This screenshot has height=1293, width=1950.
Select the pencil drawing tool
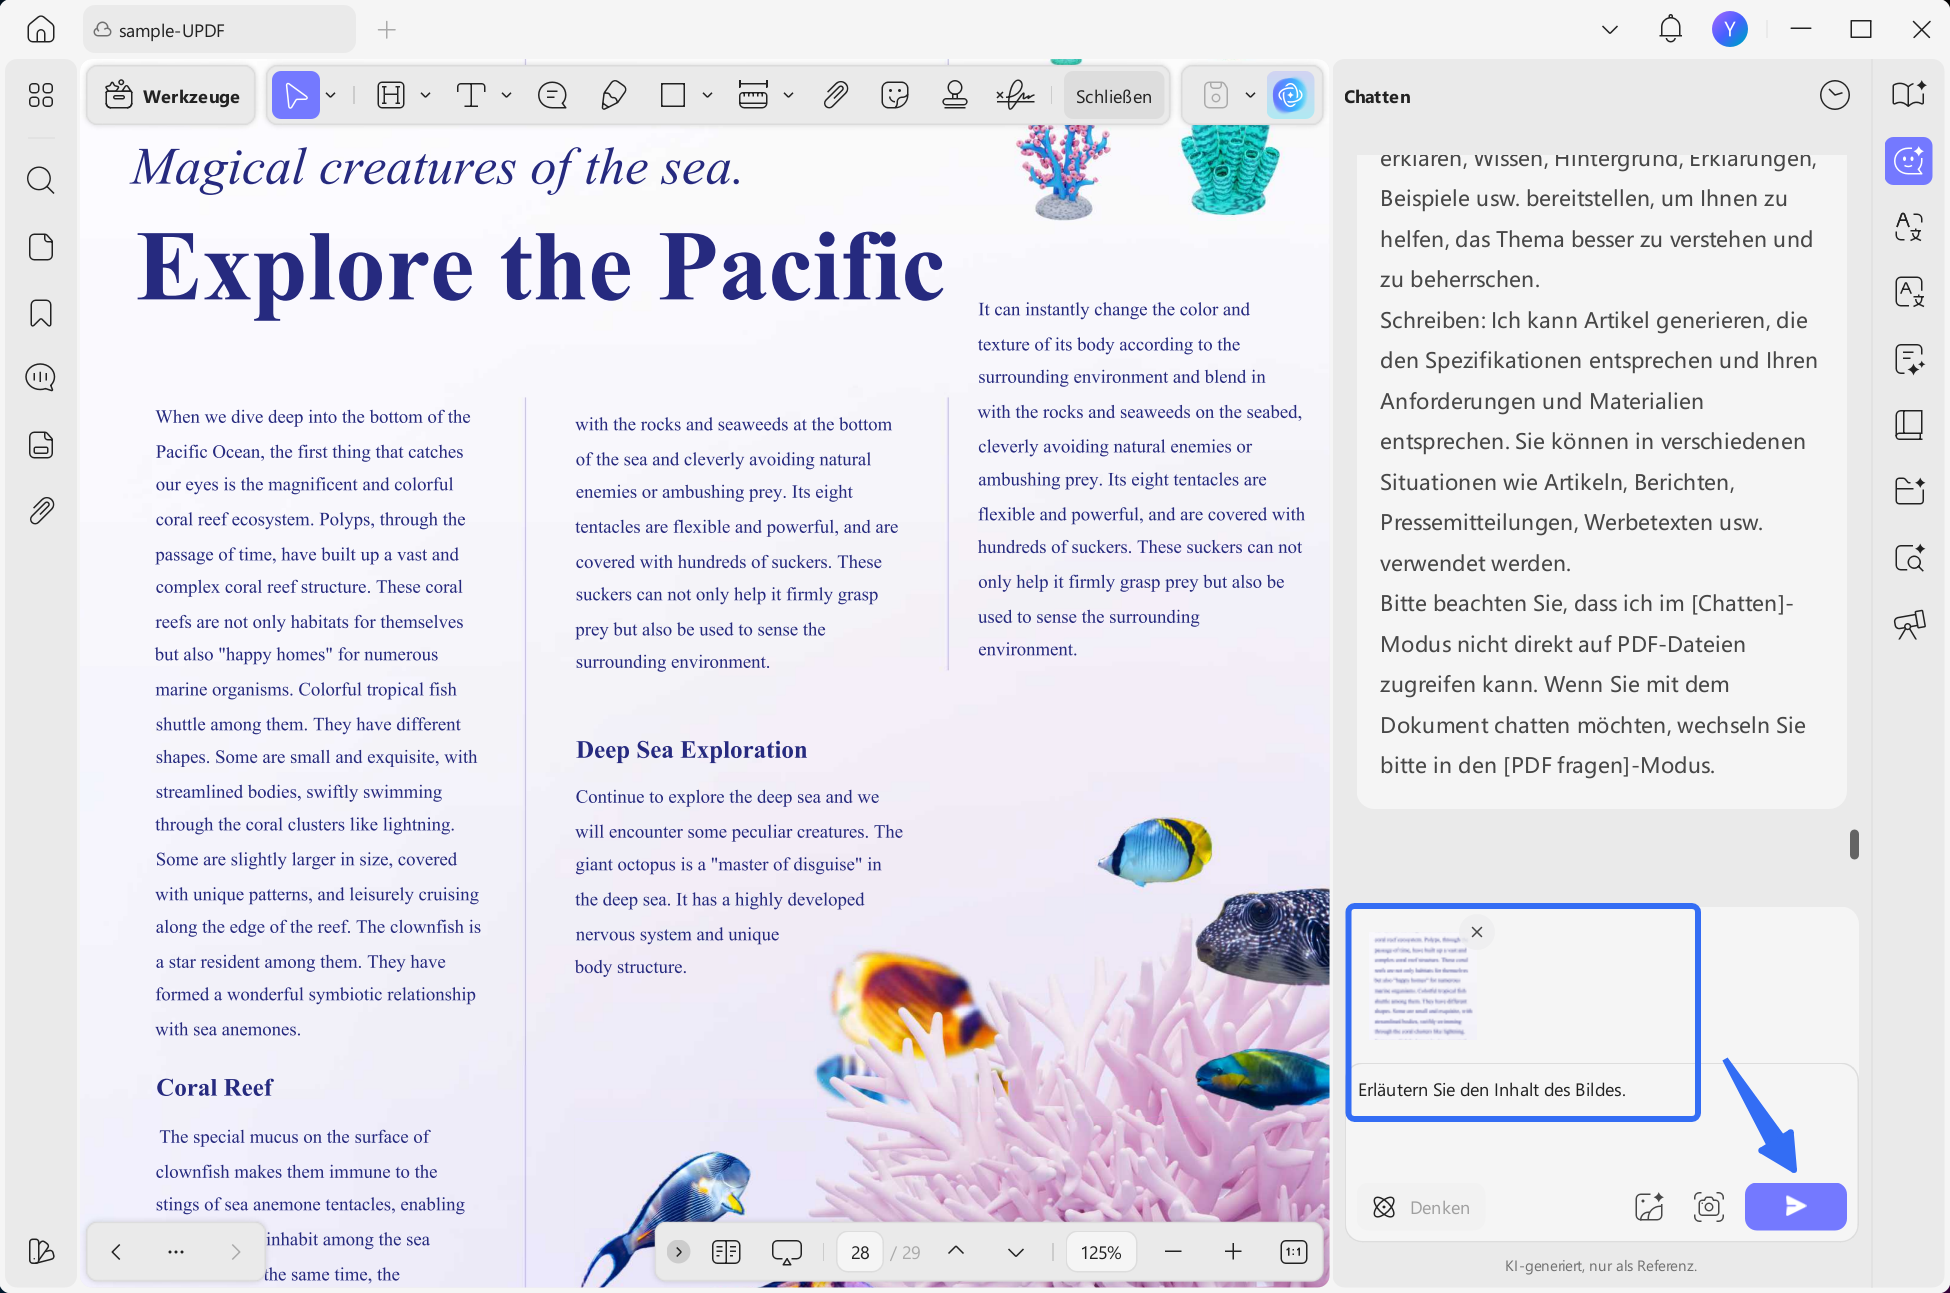614,96
